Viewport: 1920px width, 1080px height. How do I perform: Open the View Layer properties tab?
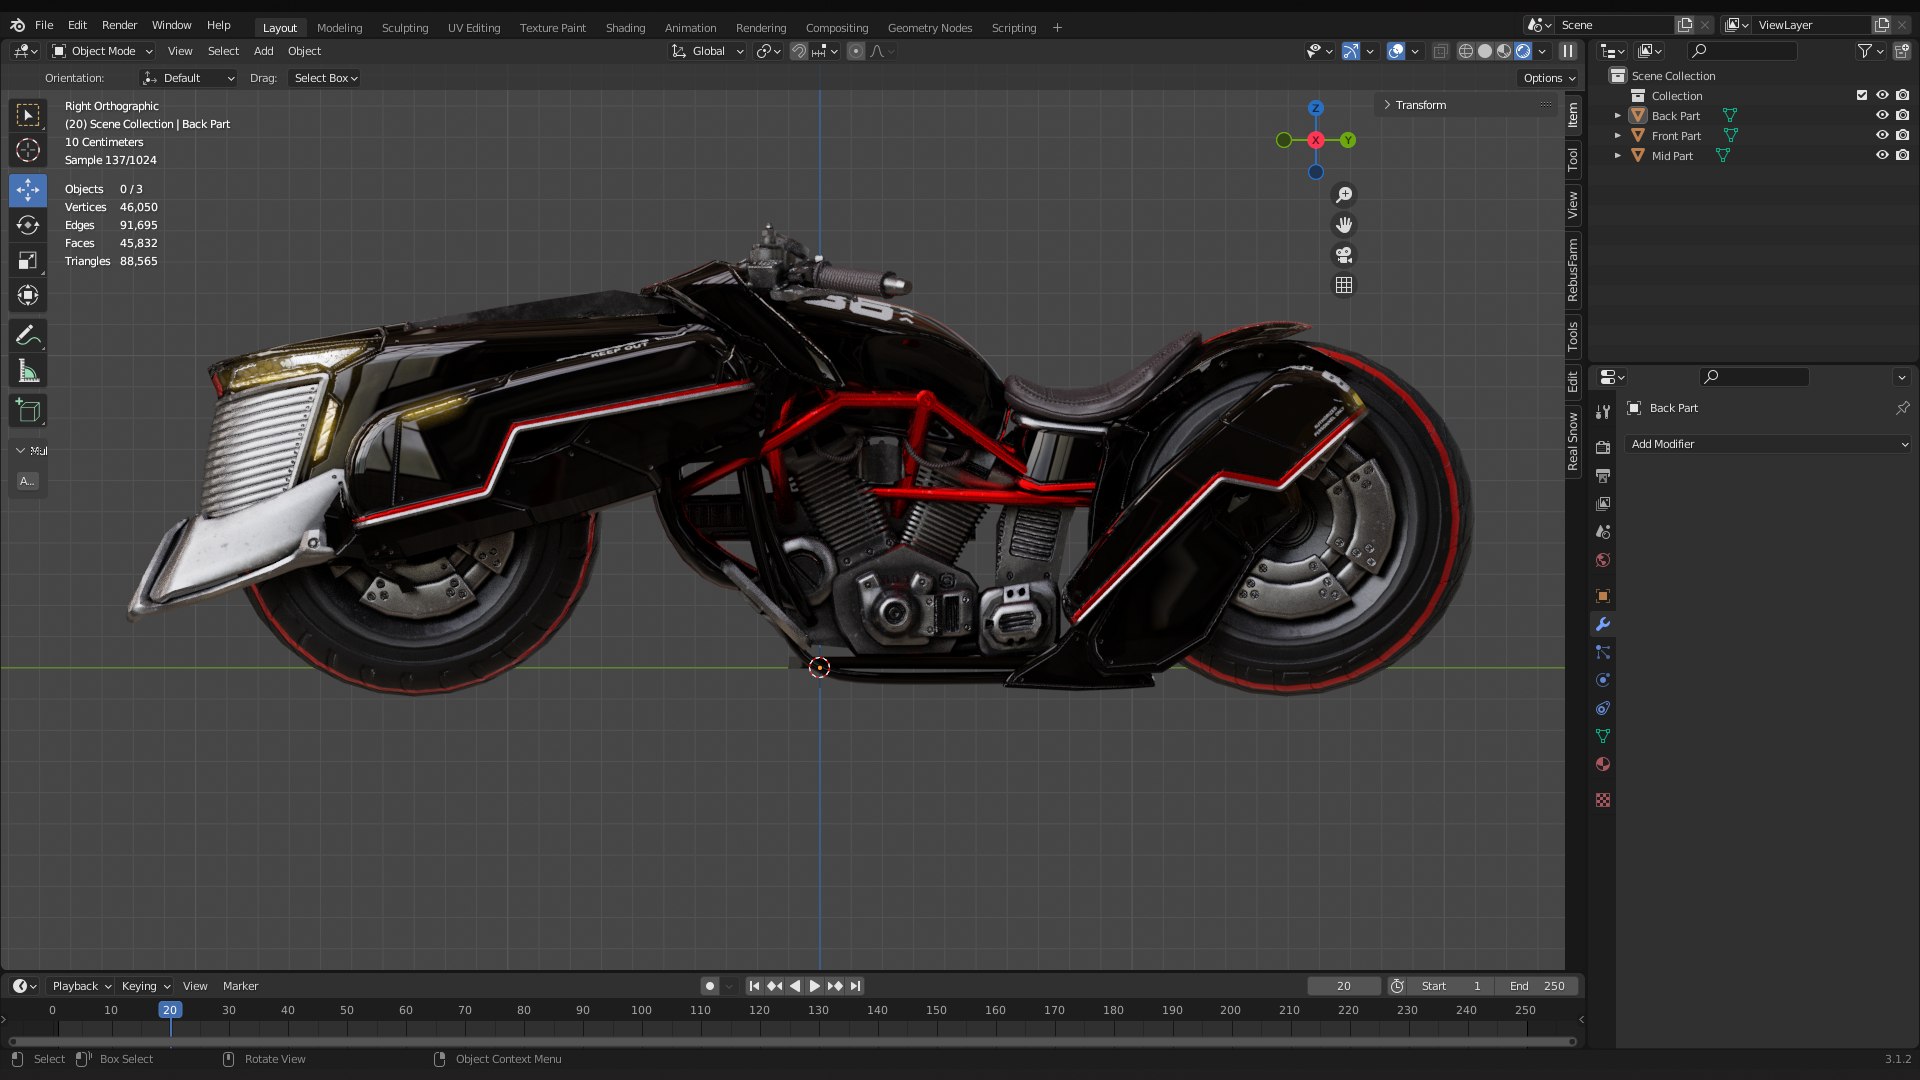tap(1603, 503)
